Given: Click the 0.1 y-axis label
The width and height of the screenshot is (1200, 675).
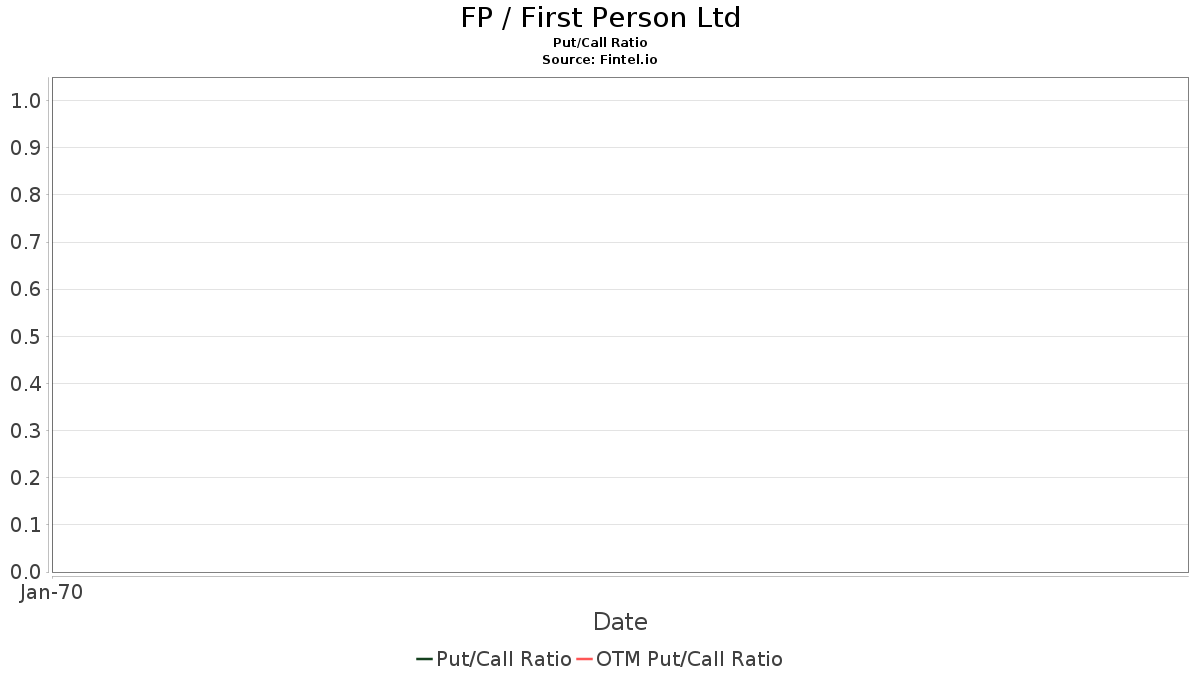Looking at the screenshot, I should (25, 525).
